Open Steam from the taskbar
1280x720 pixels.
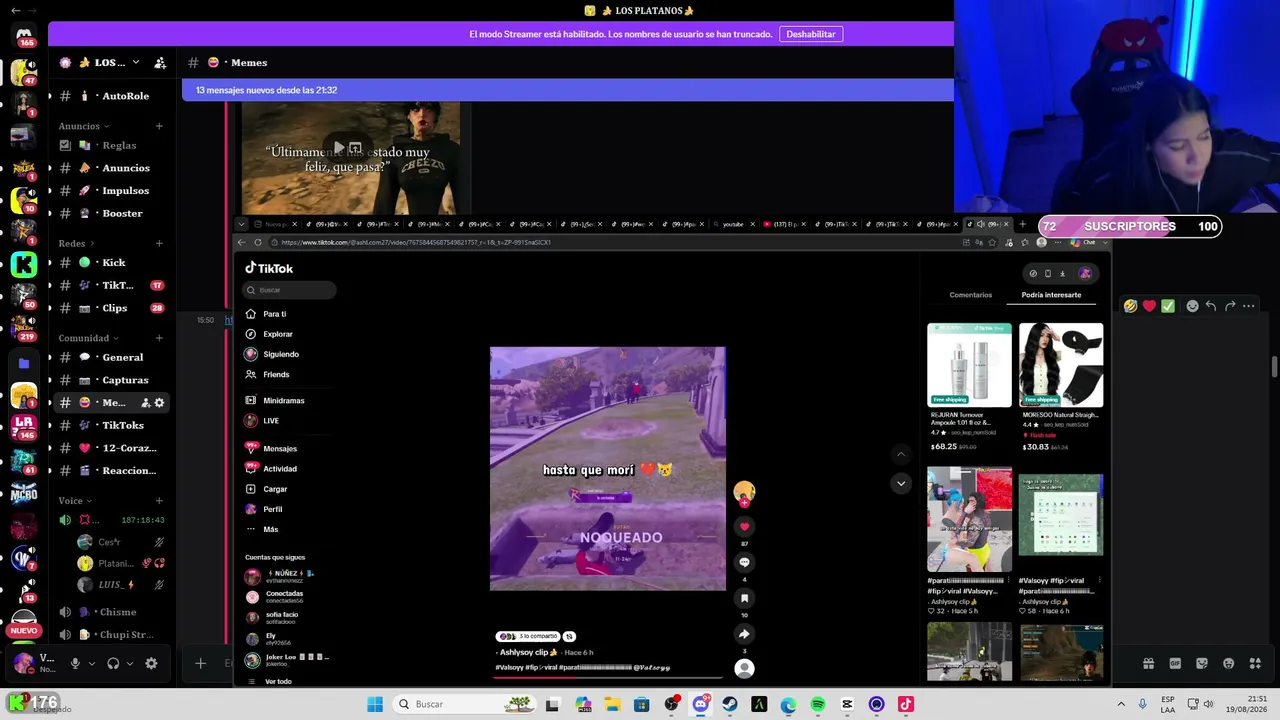pyautogui.click(x=730, y=704)
